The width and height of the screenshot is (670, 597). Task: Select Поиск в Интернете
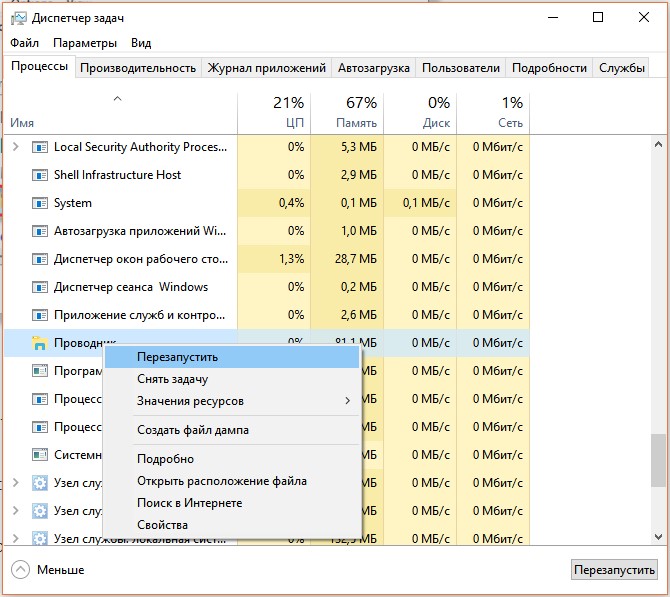[x=232, y=503]
